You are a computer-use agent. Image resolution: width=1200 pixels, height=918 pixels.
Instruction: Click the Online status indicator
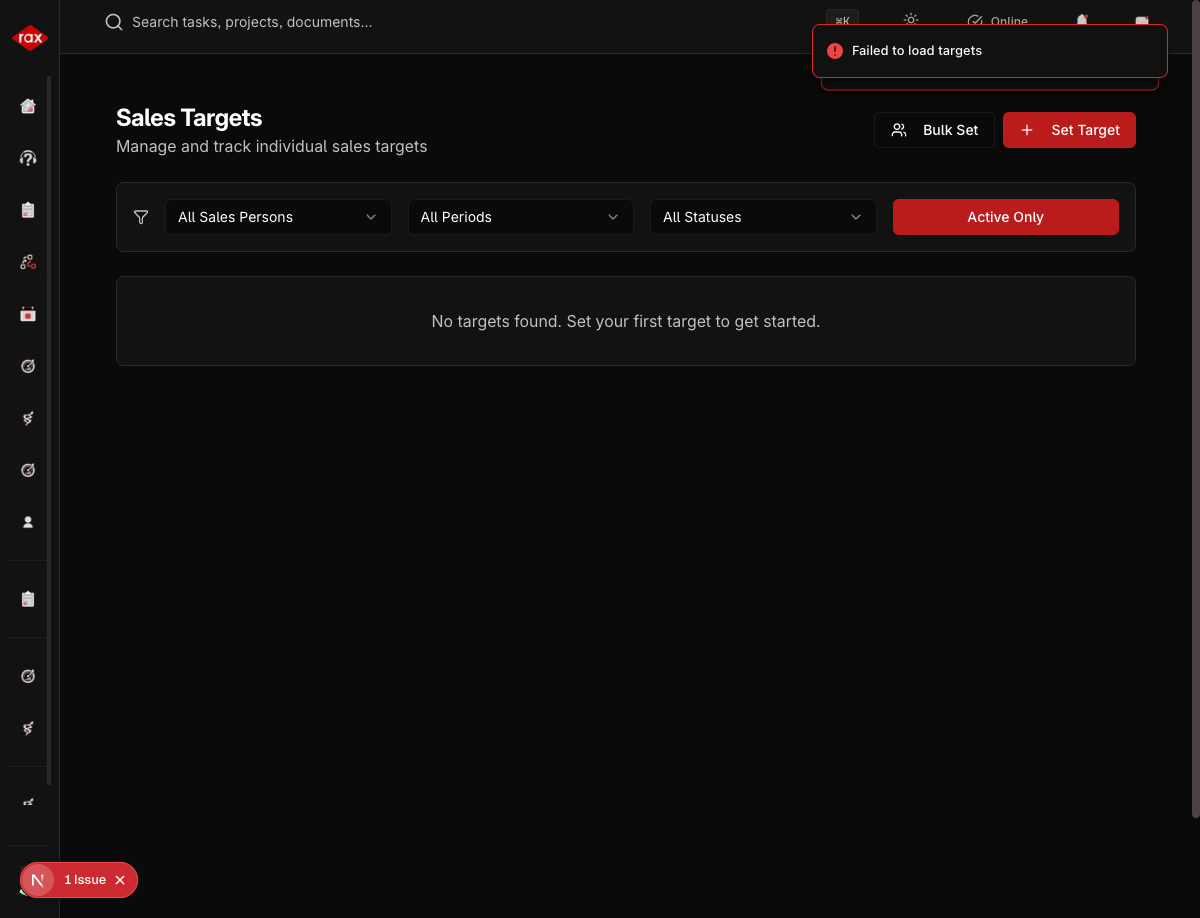[x=997, y=21]
